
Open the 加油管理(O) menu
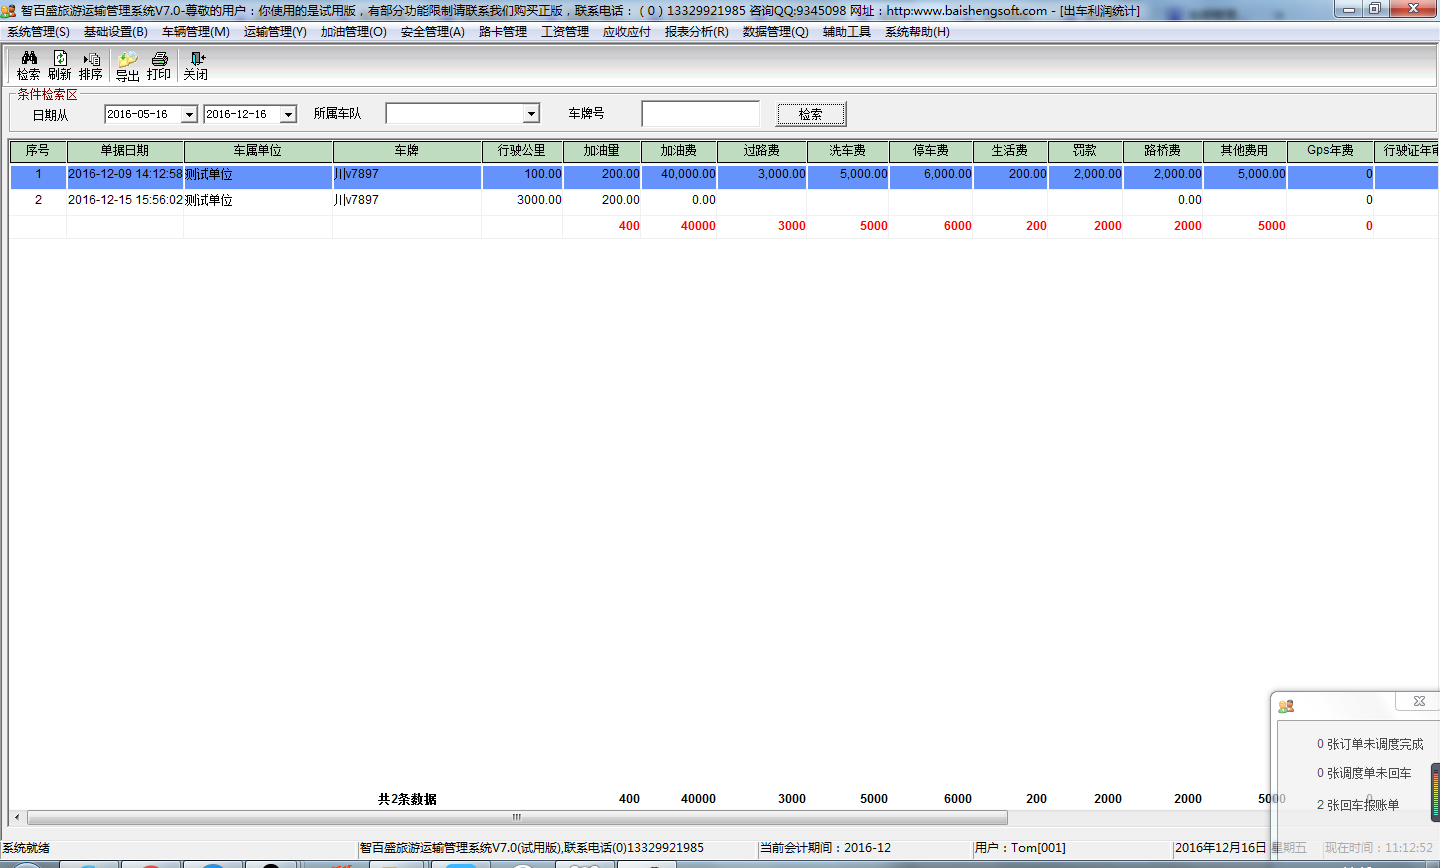click(x=354, y=32)
